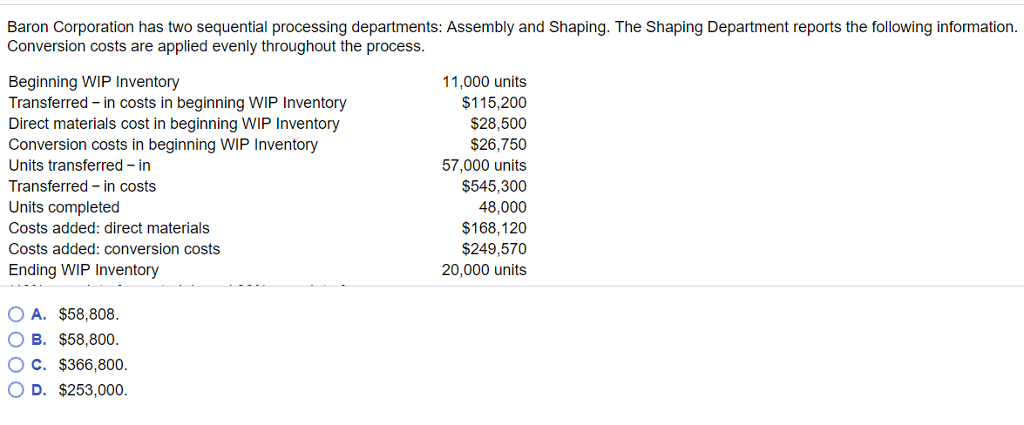Screen dimensions: 1024x425
Task: Click the '11,000 units' value
Action: pos(484,82)
